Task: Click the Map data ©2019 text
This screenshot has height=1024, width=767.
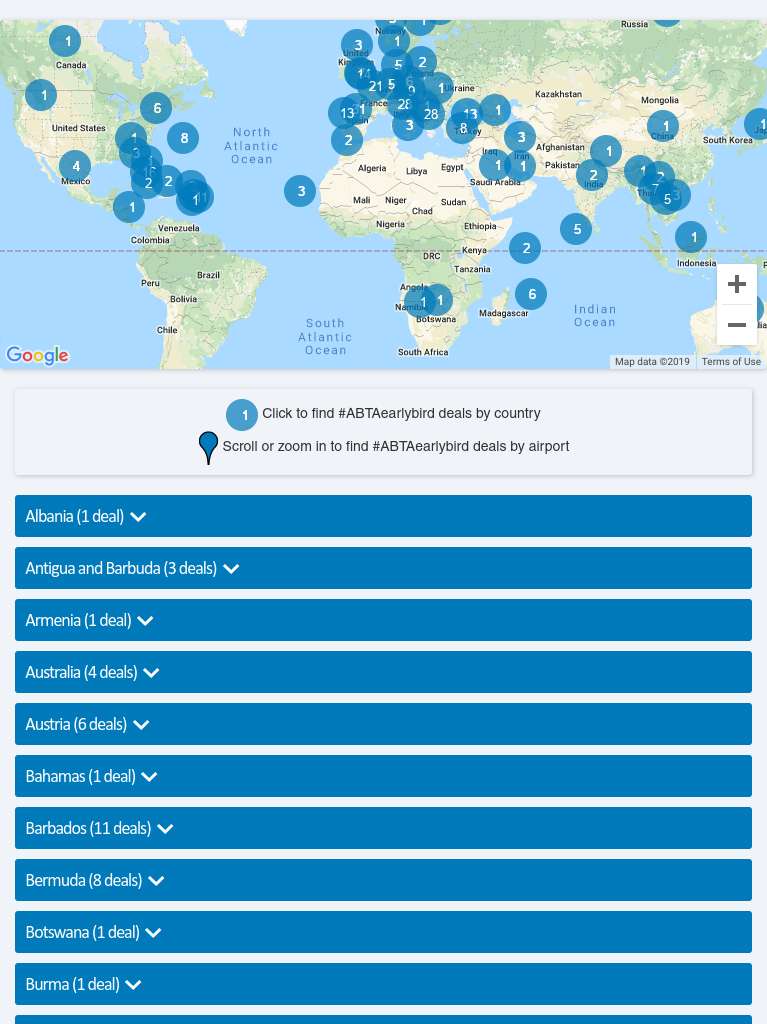Action: click(x=652, y=362)
